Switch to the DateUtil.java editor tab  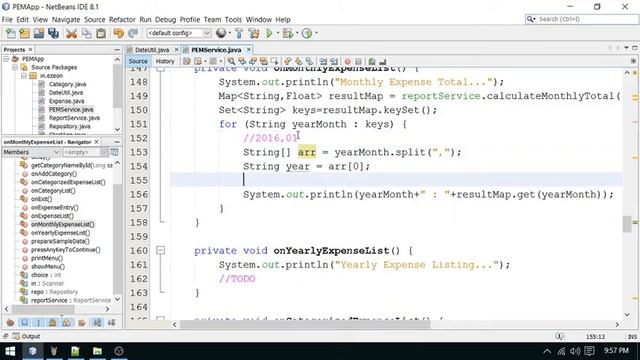tap(152, 50)
